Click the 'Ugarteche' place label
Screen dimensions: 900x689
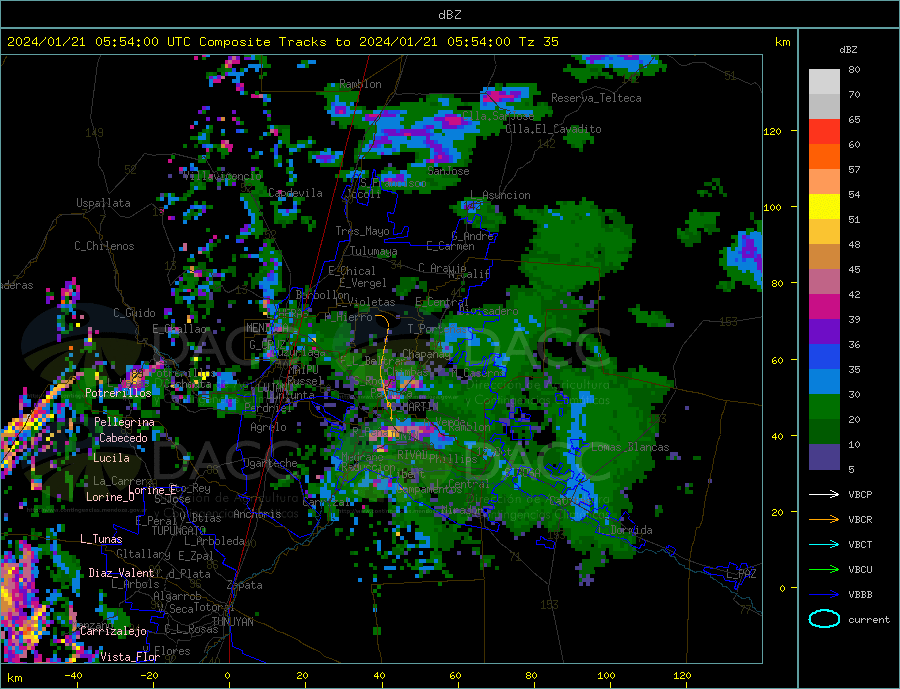pyautogui.click(x=270, y=463)
